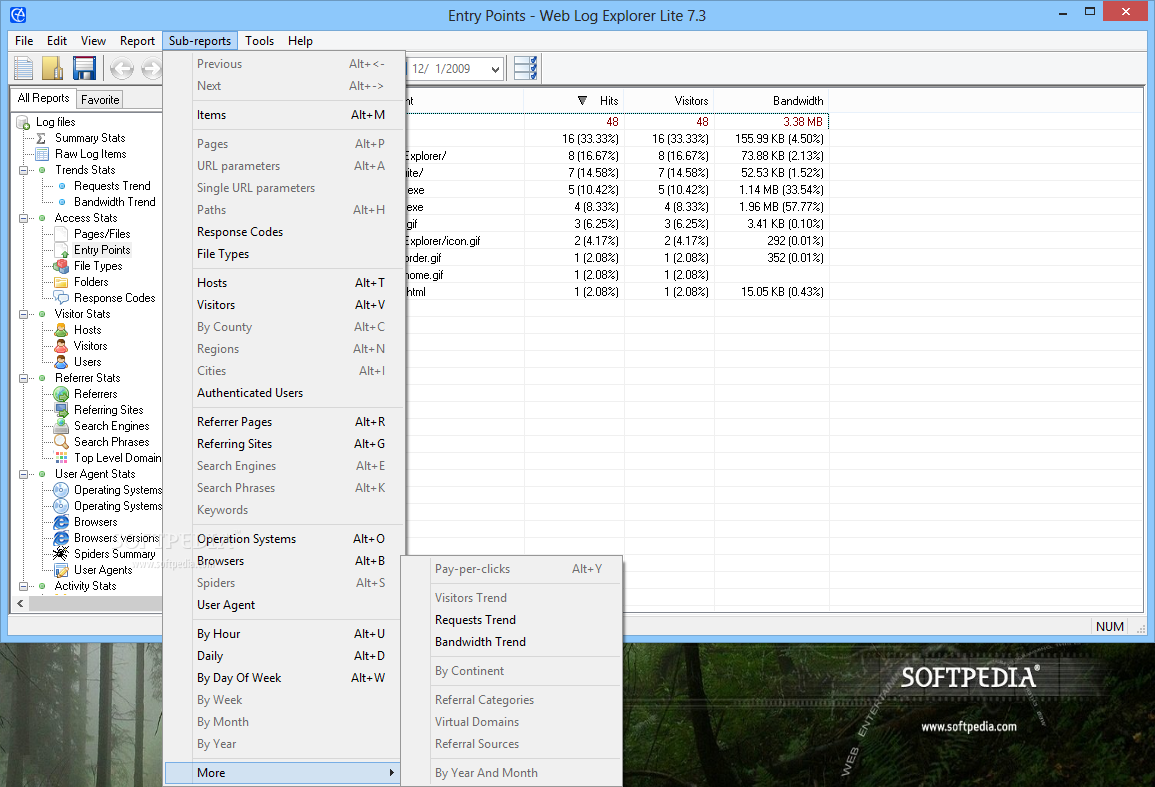The height and width of the screenshot is (787, 1155).
Task: Click the Hits column sort arrow
Action: click(582, 101)
